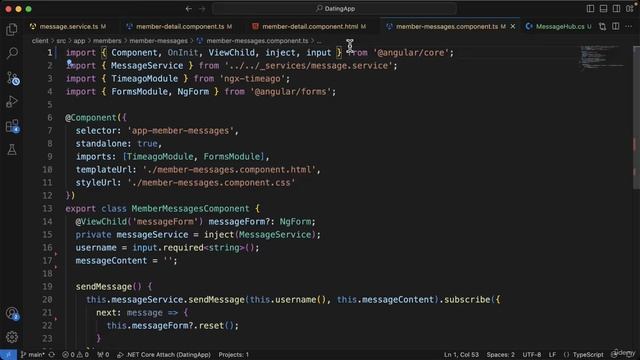Image resolution: width=640 pixels, height=360 pixels.
Task: Select the members breadcrumb segment
Action: tap(107, 41)
